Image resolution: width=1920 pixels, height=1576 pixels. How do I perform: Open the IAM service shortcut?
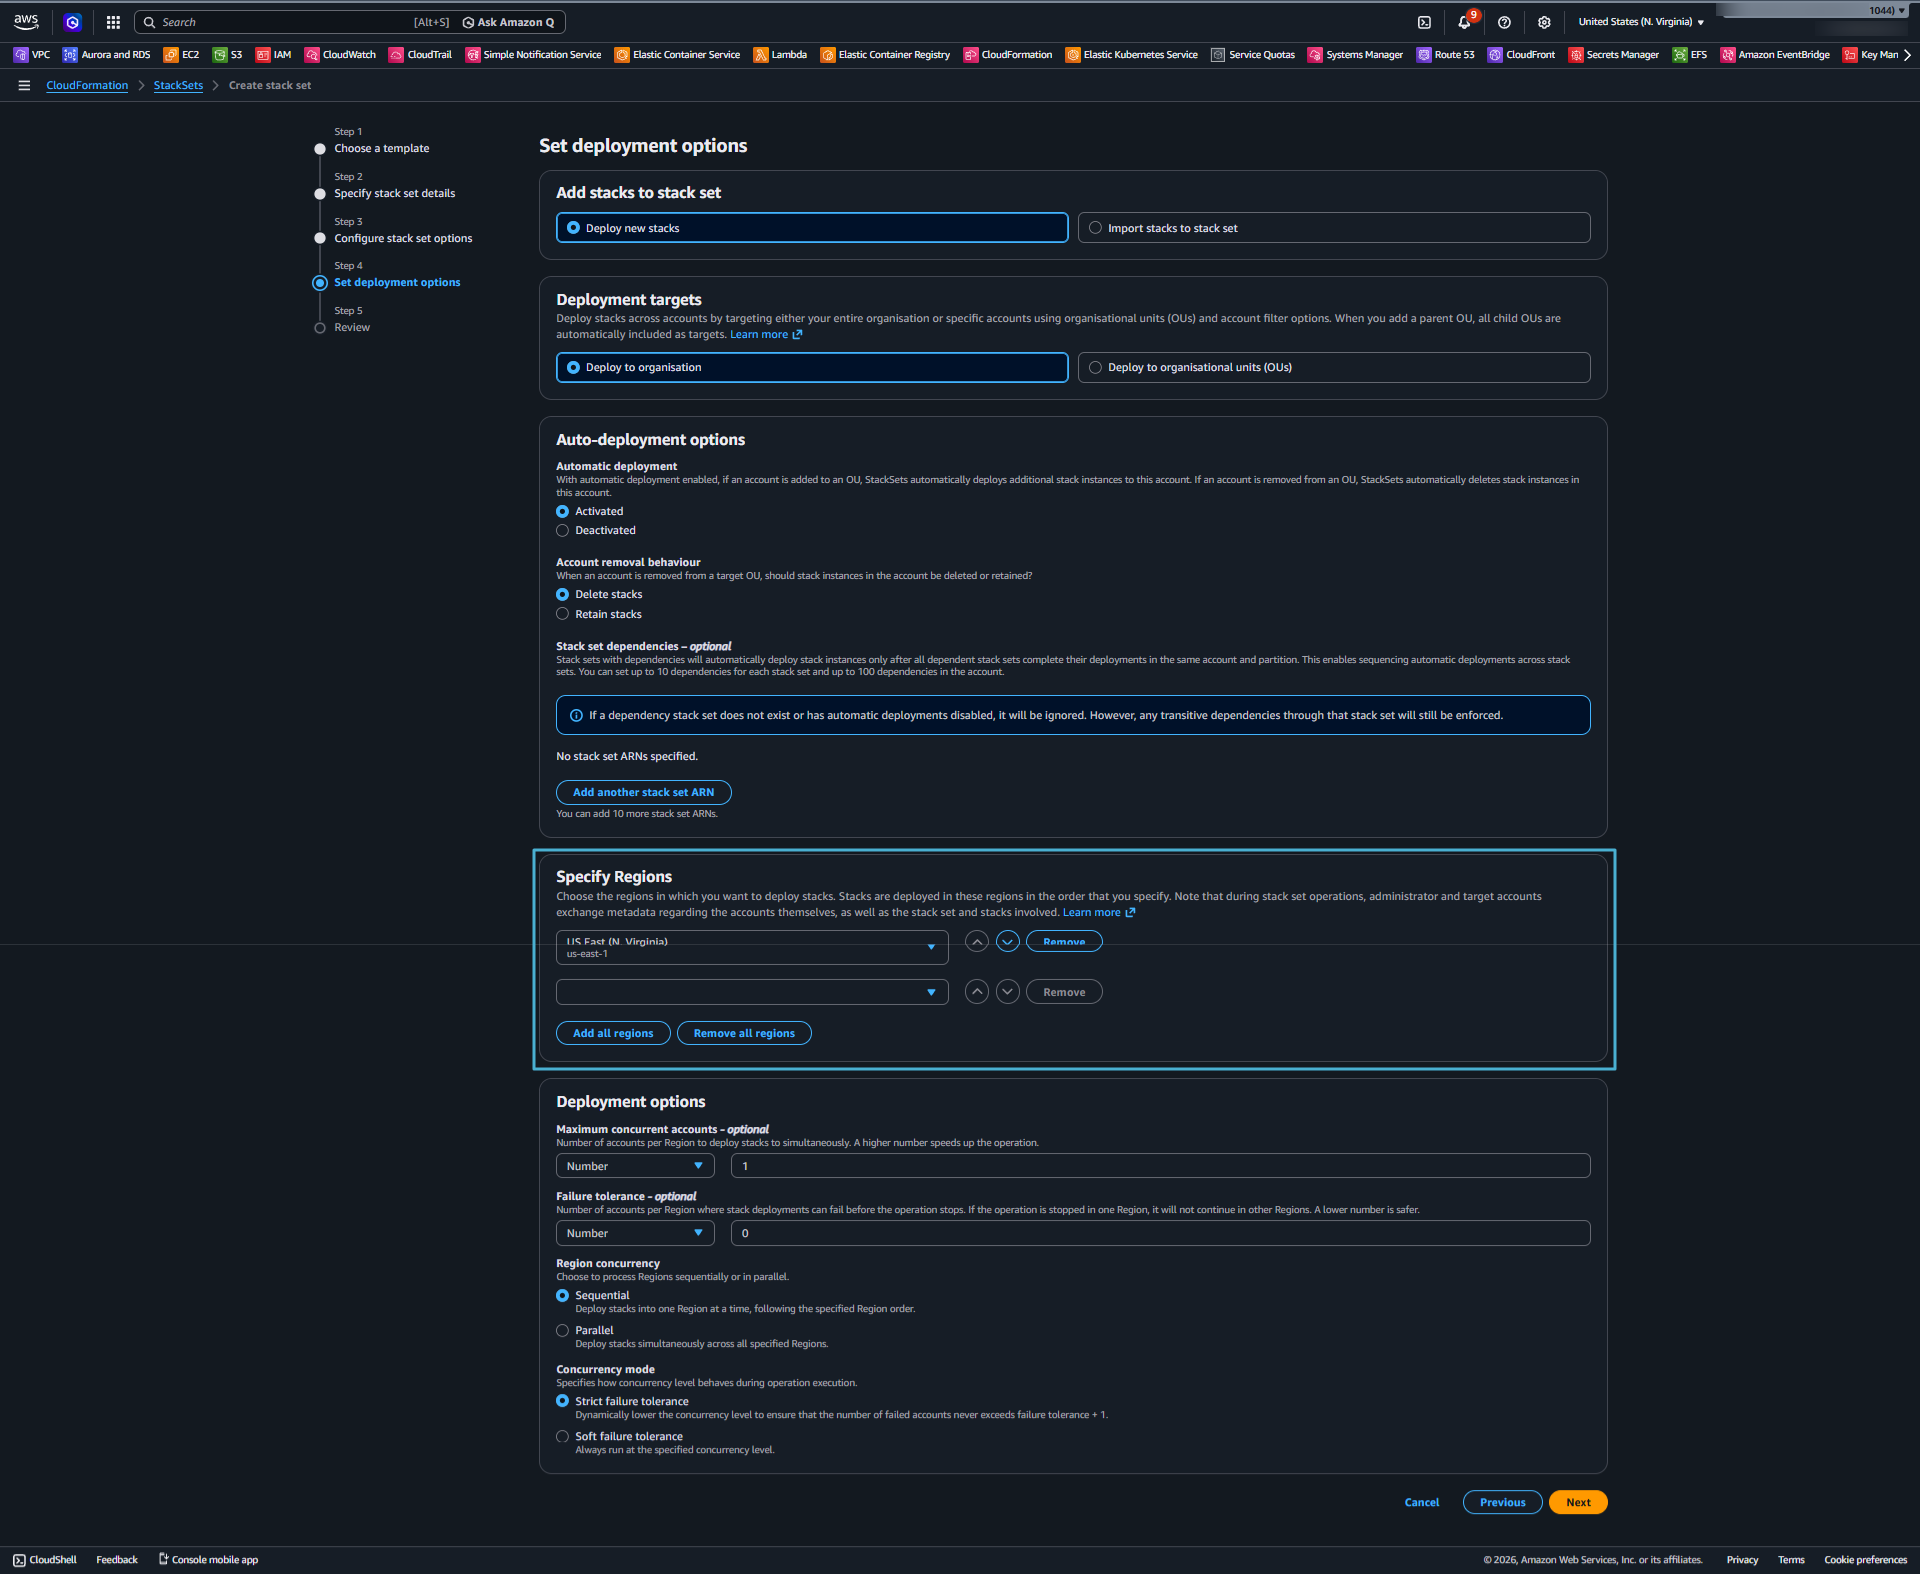tap(273, 55)
